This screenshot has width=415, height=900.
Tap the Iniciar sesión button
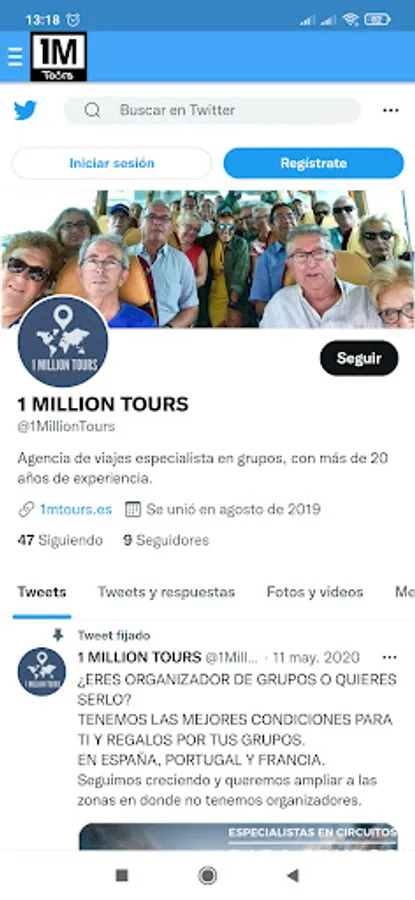[111, 163]
